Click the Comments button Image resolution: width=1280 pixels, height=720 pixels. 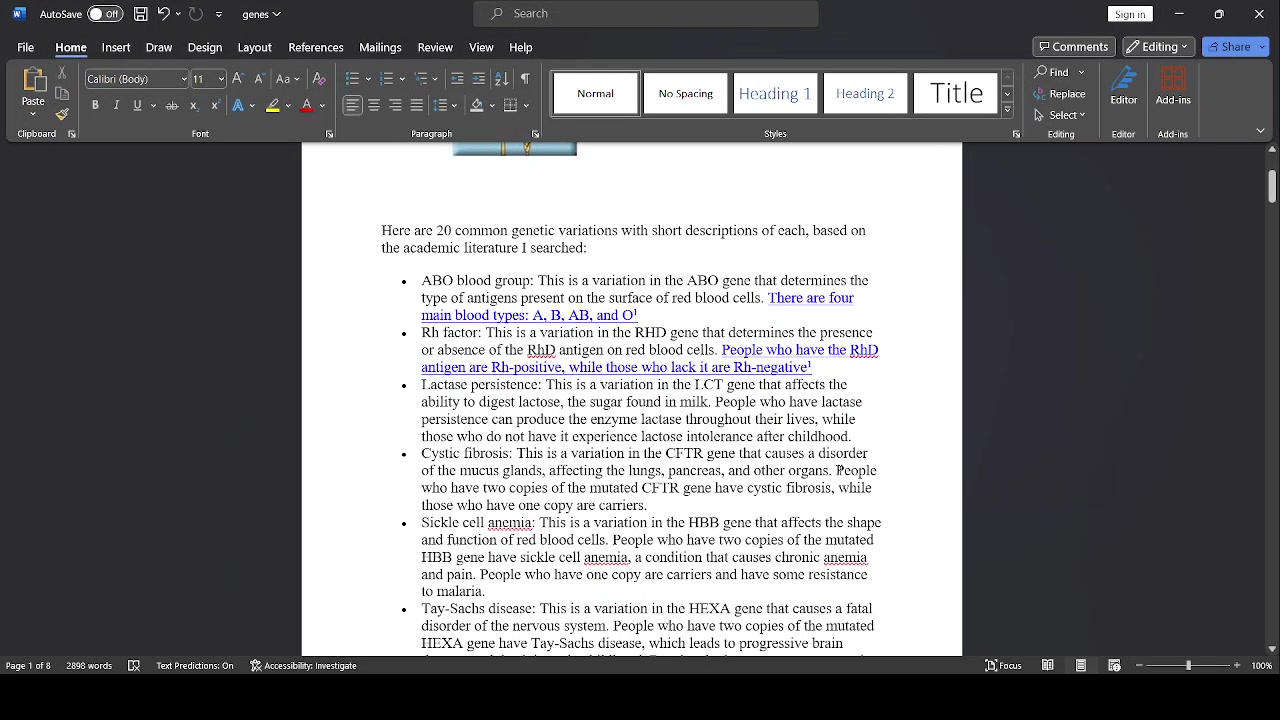point(1073,47)
